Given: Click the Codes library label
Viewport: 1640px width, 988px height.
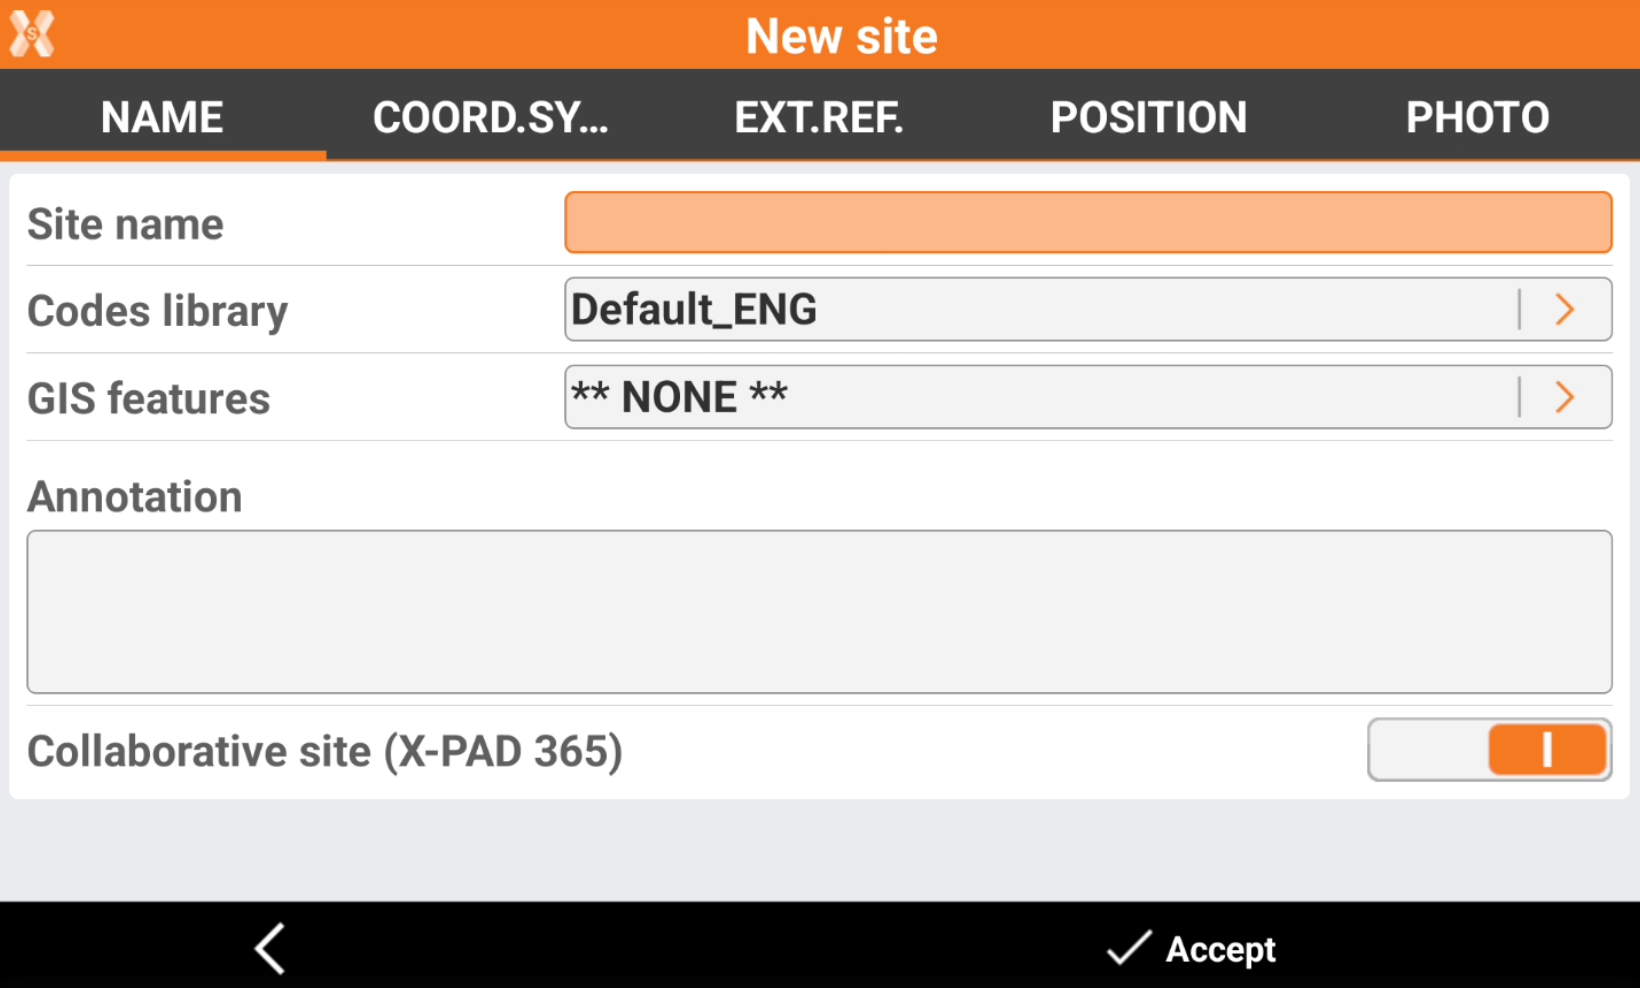Looking at the screenshot, I should pyautogui.click(x=158, y=311).
